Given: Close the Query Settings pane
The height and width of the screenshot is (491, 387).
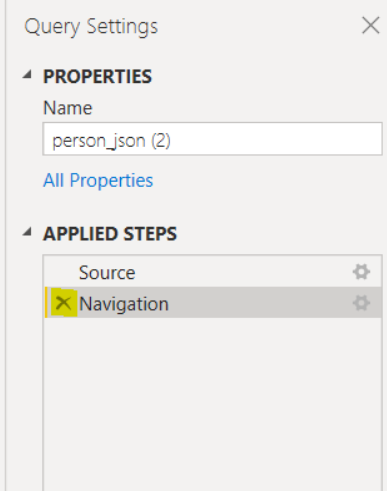Looking at the screenshot, I should [371, 25].
